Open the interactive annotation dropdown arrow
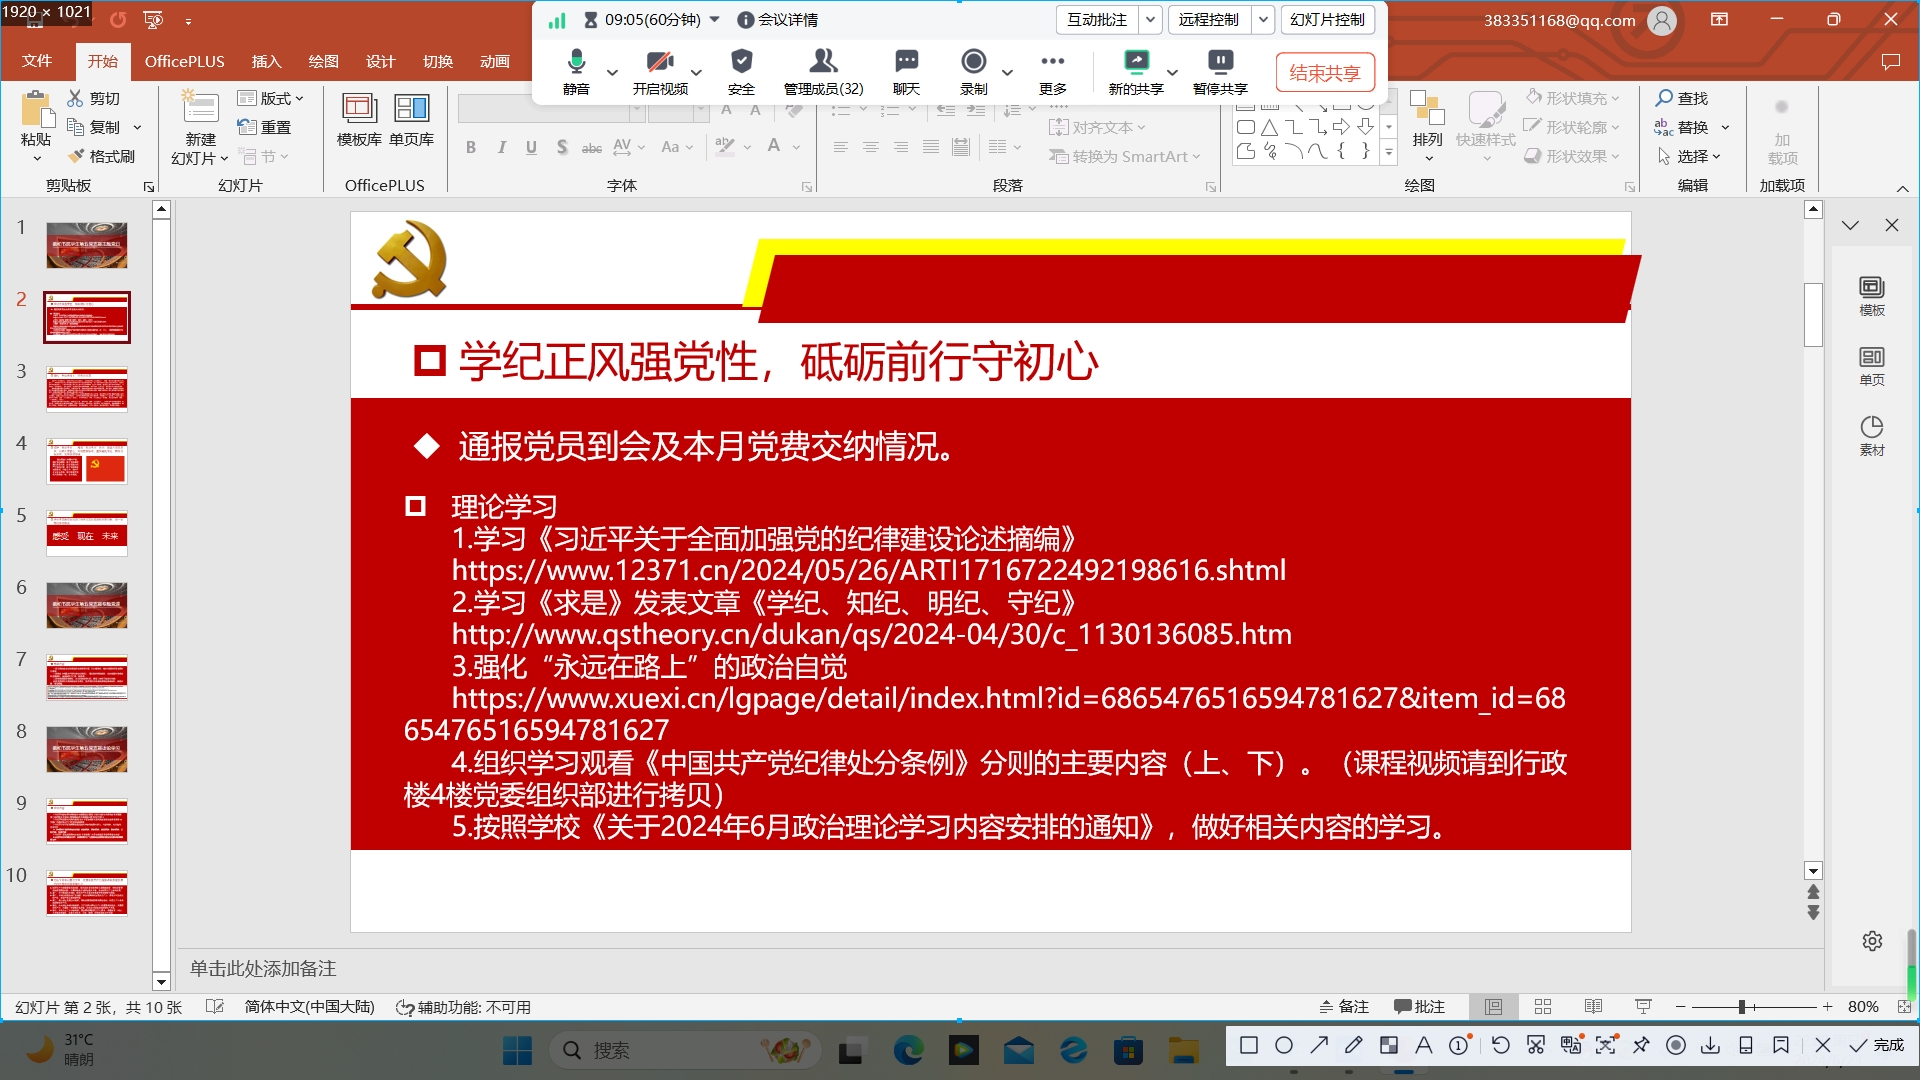This screenshot has height=1080, width=1920. point(1151,19)
